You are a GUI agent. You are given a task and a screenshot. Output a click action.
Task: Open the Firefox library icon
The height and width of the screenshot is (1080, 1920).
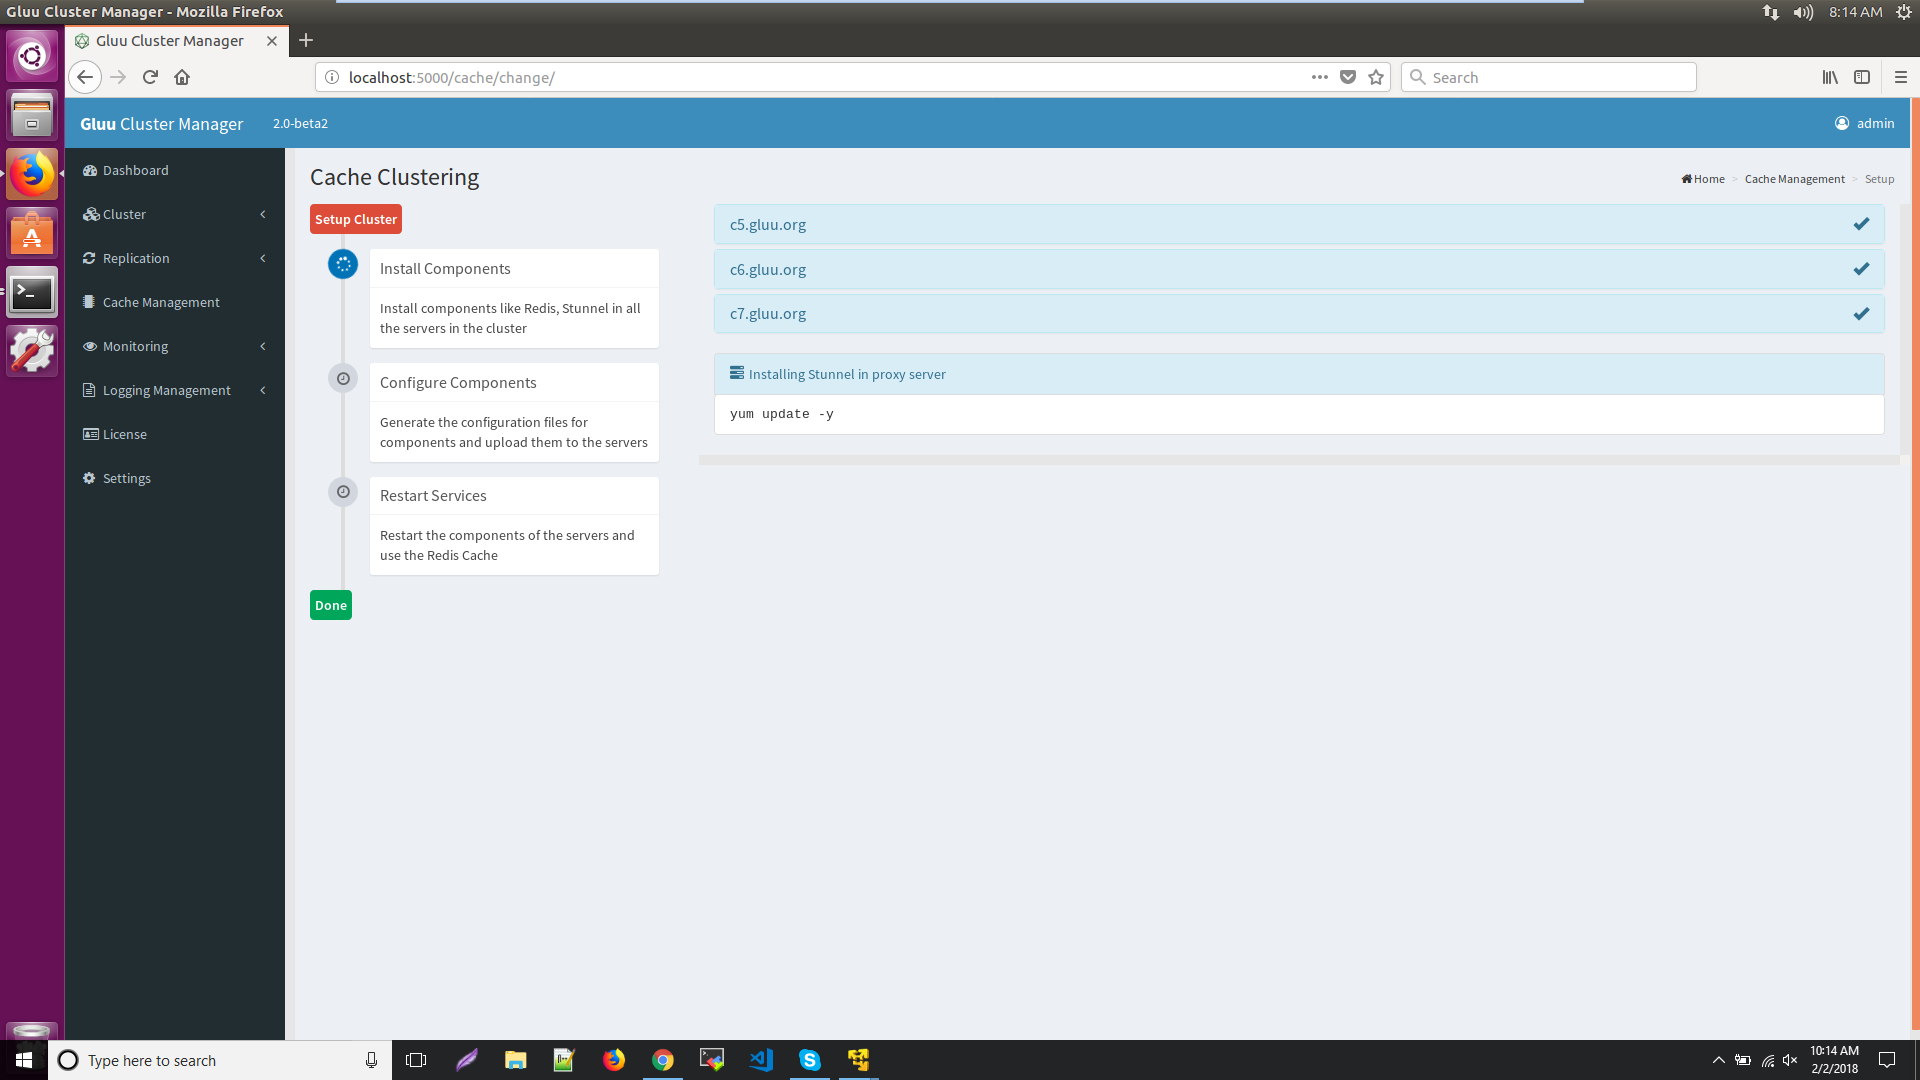[x=1830, y=77]
